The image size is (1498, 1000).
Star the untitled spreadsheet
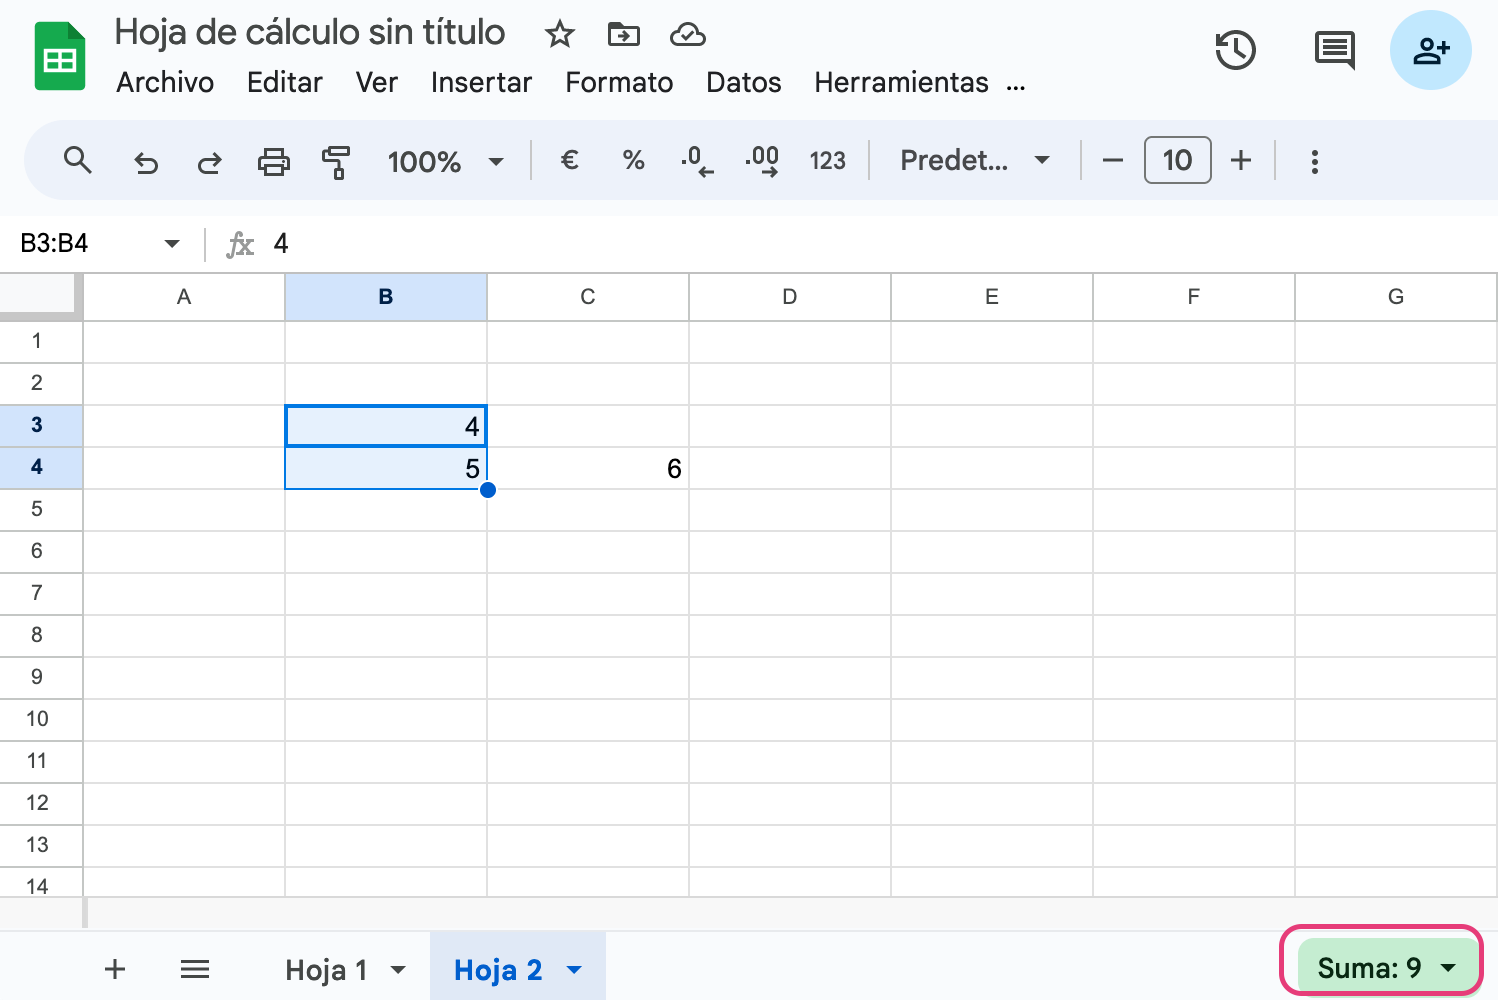click(559, 35)
